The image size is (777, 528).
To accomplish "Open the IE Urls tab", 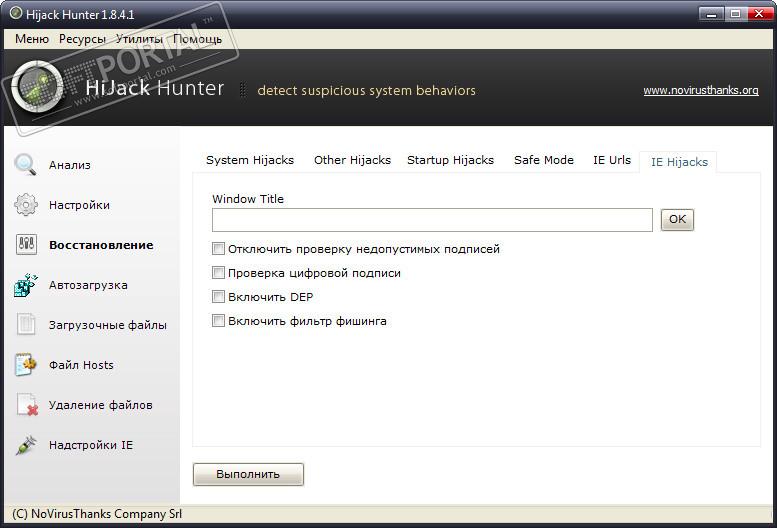I will [612, 160].
